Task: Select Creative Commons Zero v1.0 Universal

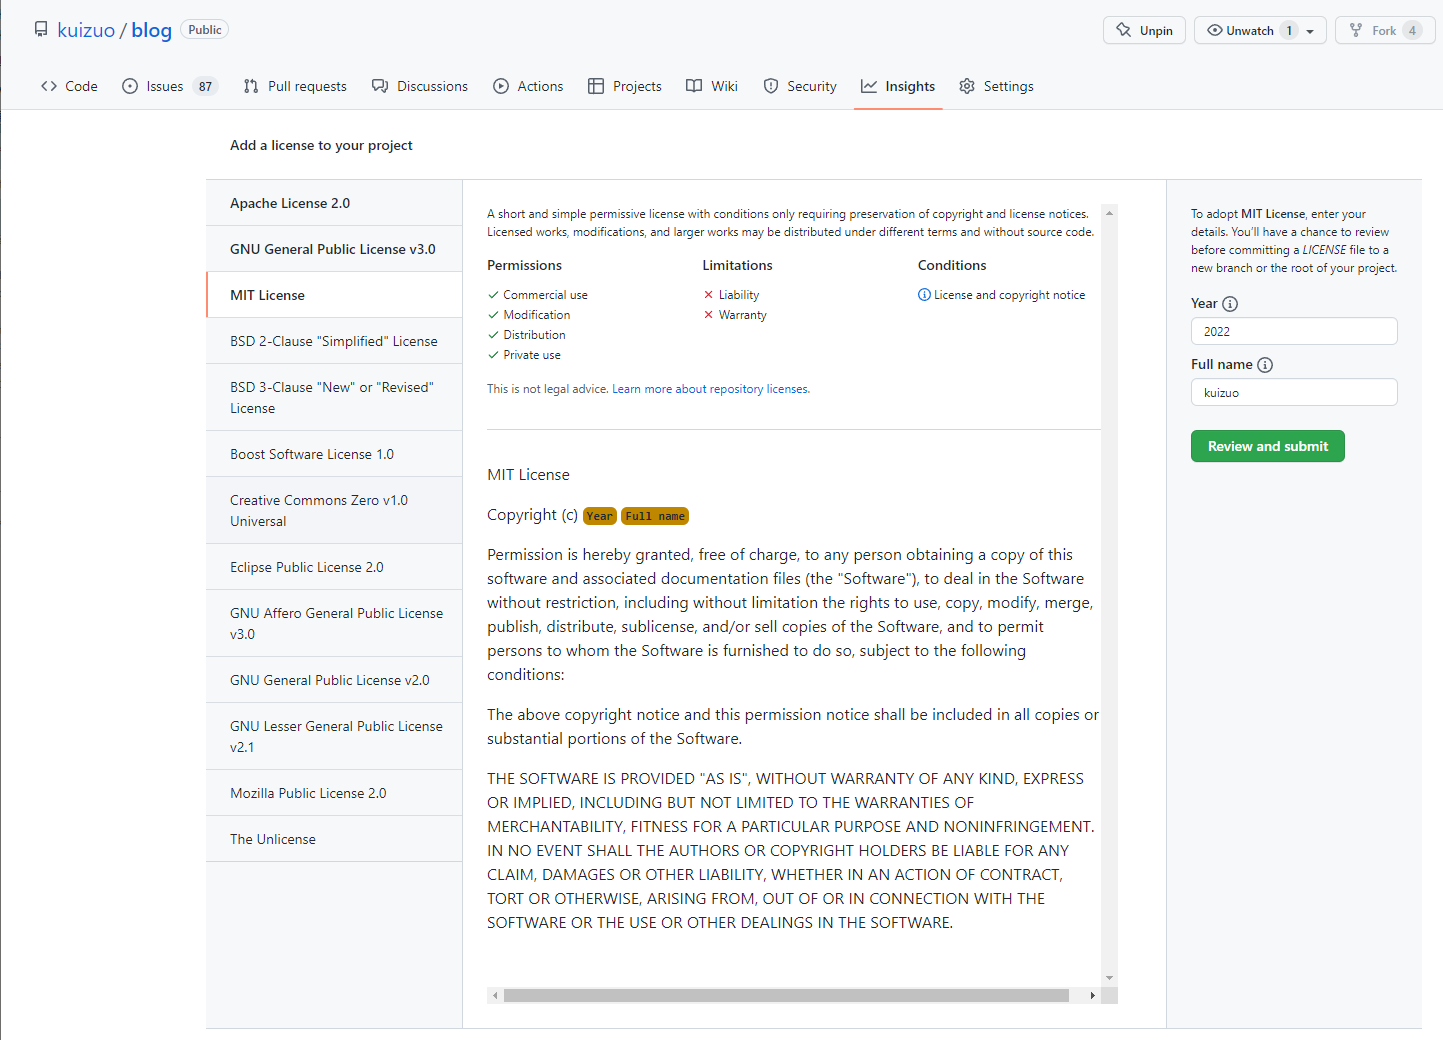Action: [x=334, y=510]
